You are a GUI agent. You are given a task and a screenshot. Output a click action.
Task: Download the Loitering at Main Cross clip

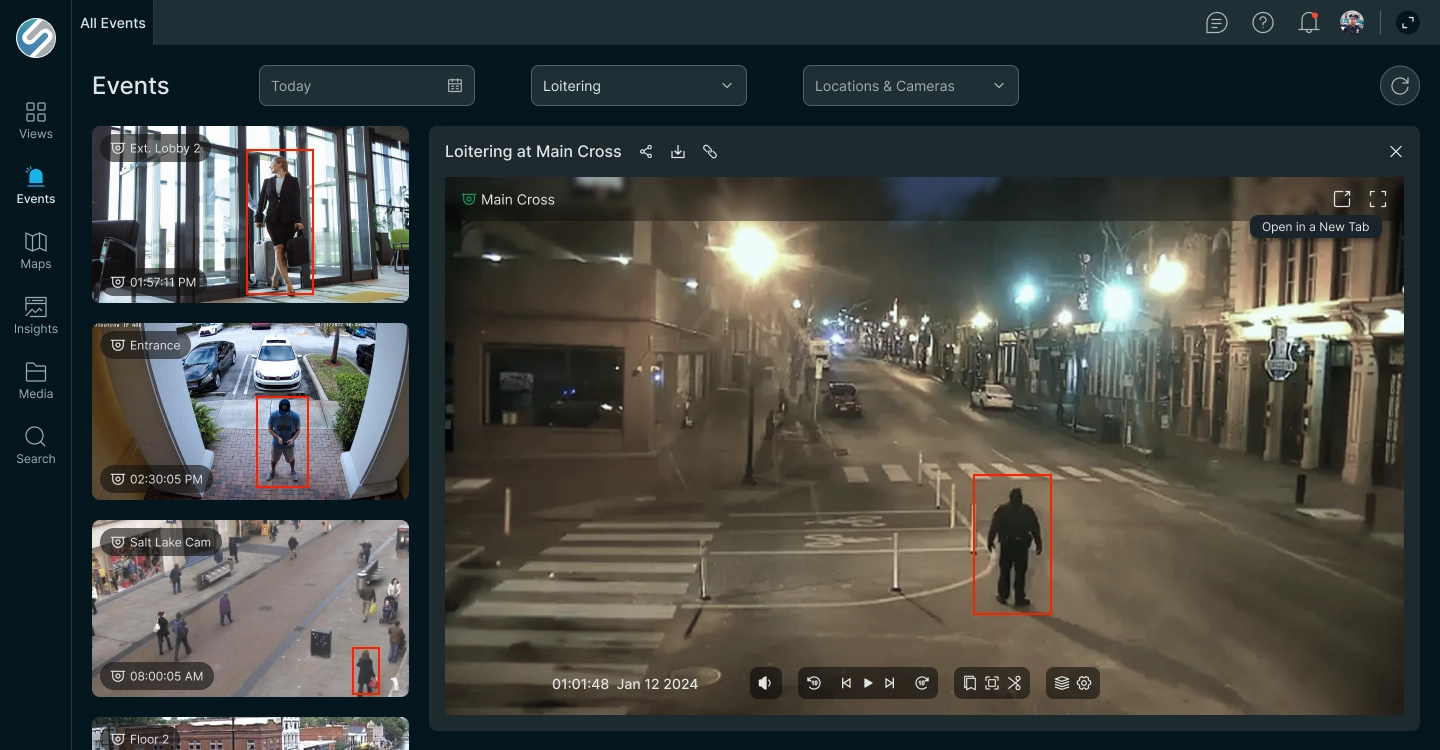678,152
